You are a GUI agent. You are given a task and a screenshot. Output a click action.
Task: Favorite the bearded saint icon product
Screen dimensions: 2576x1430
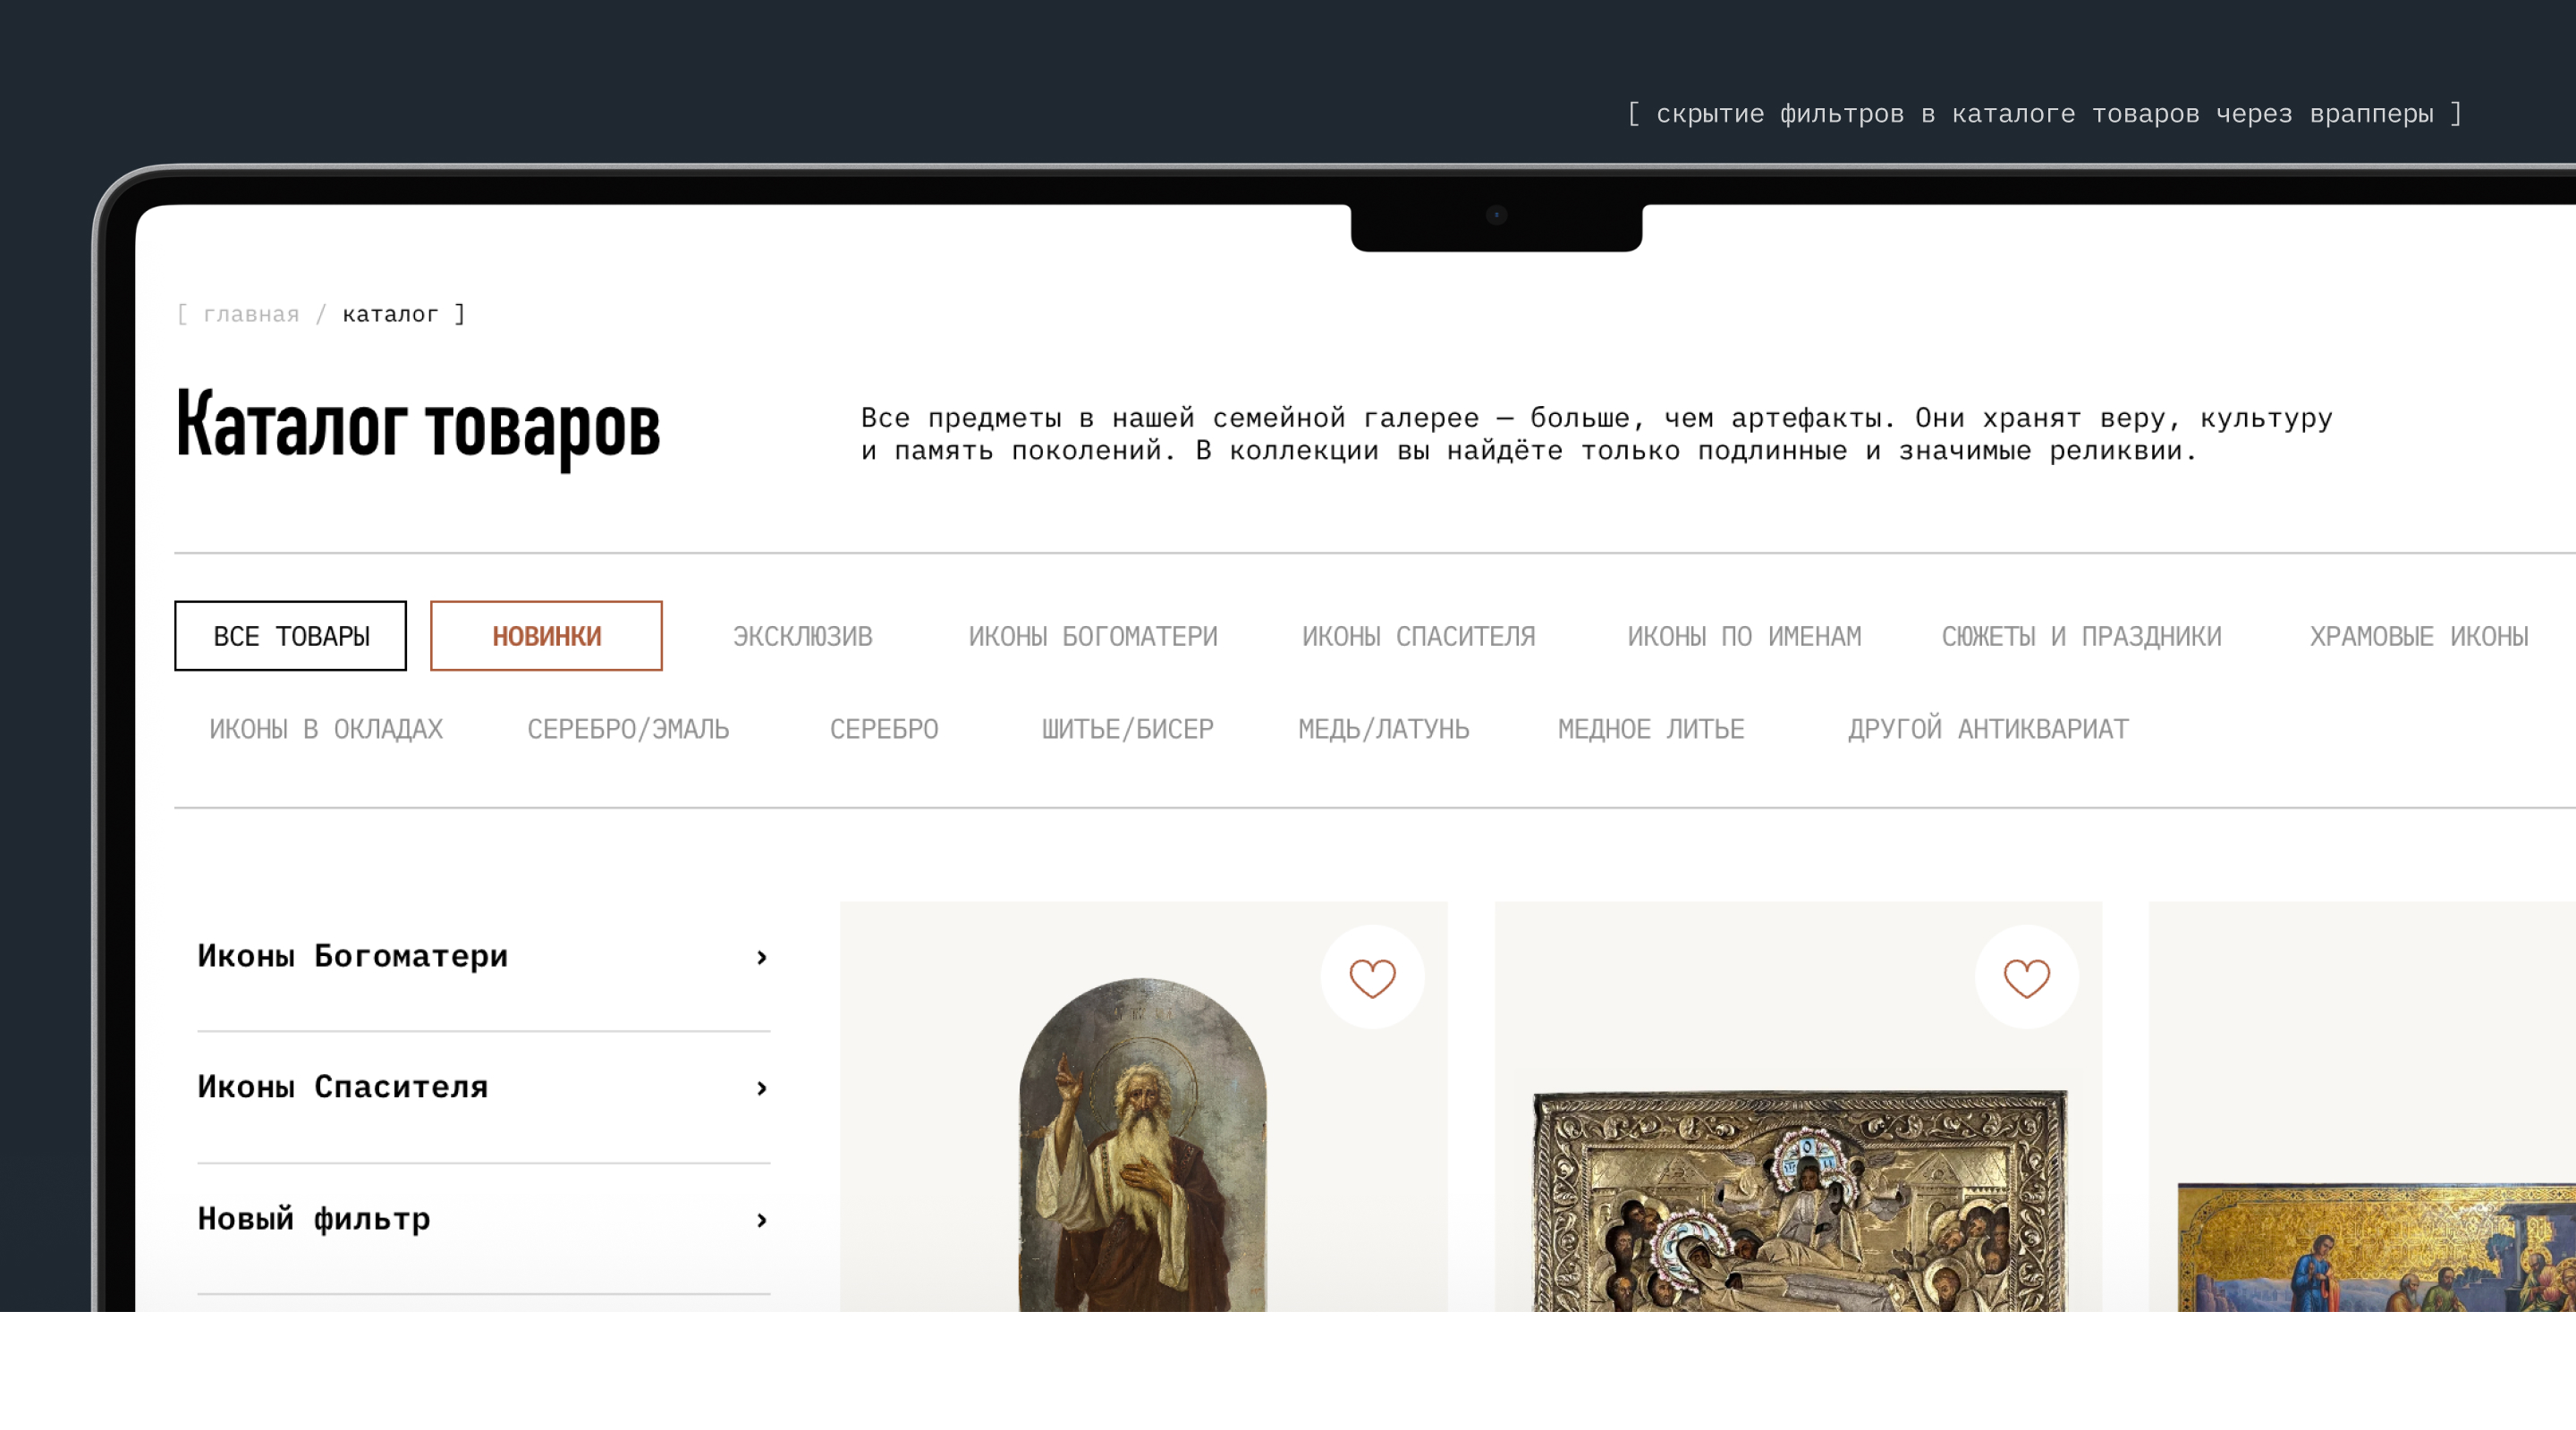1372,977
